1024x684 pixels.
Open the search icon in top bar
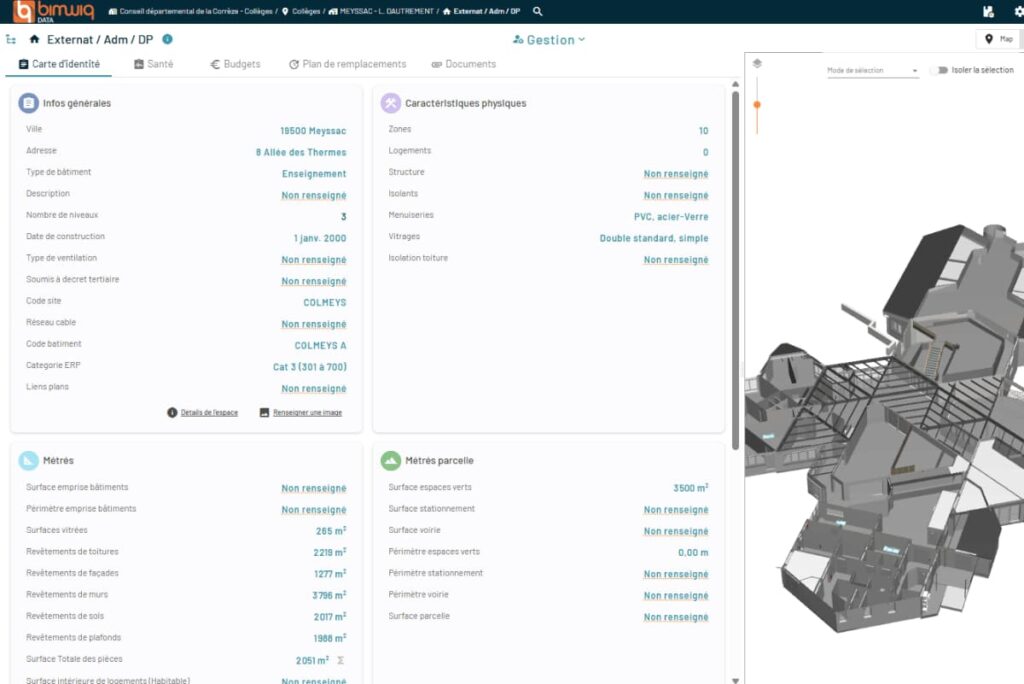click(537, 11)
